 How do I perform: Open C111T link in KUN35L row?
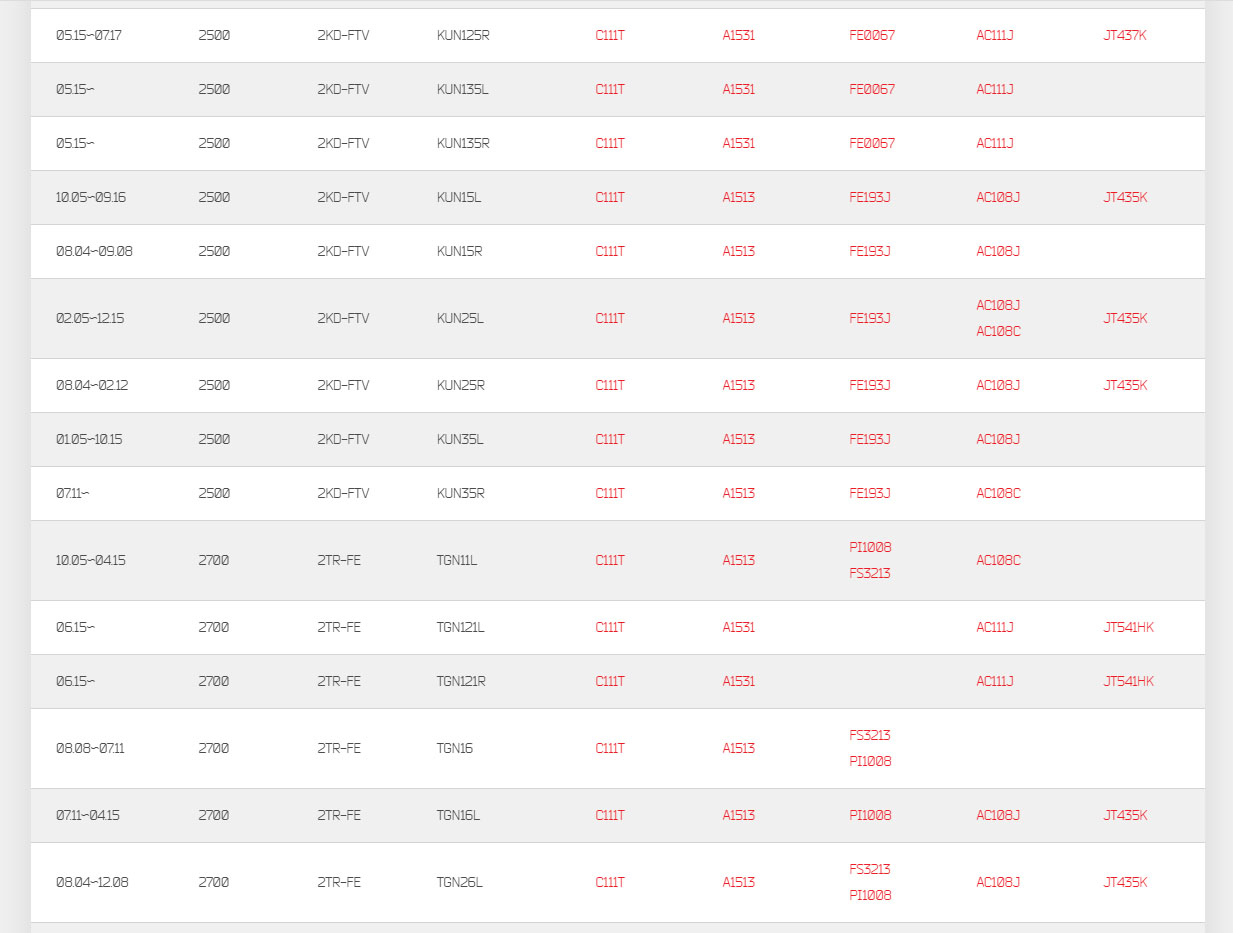(x=610, y=439)
